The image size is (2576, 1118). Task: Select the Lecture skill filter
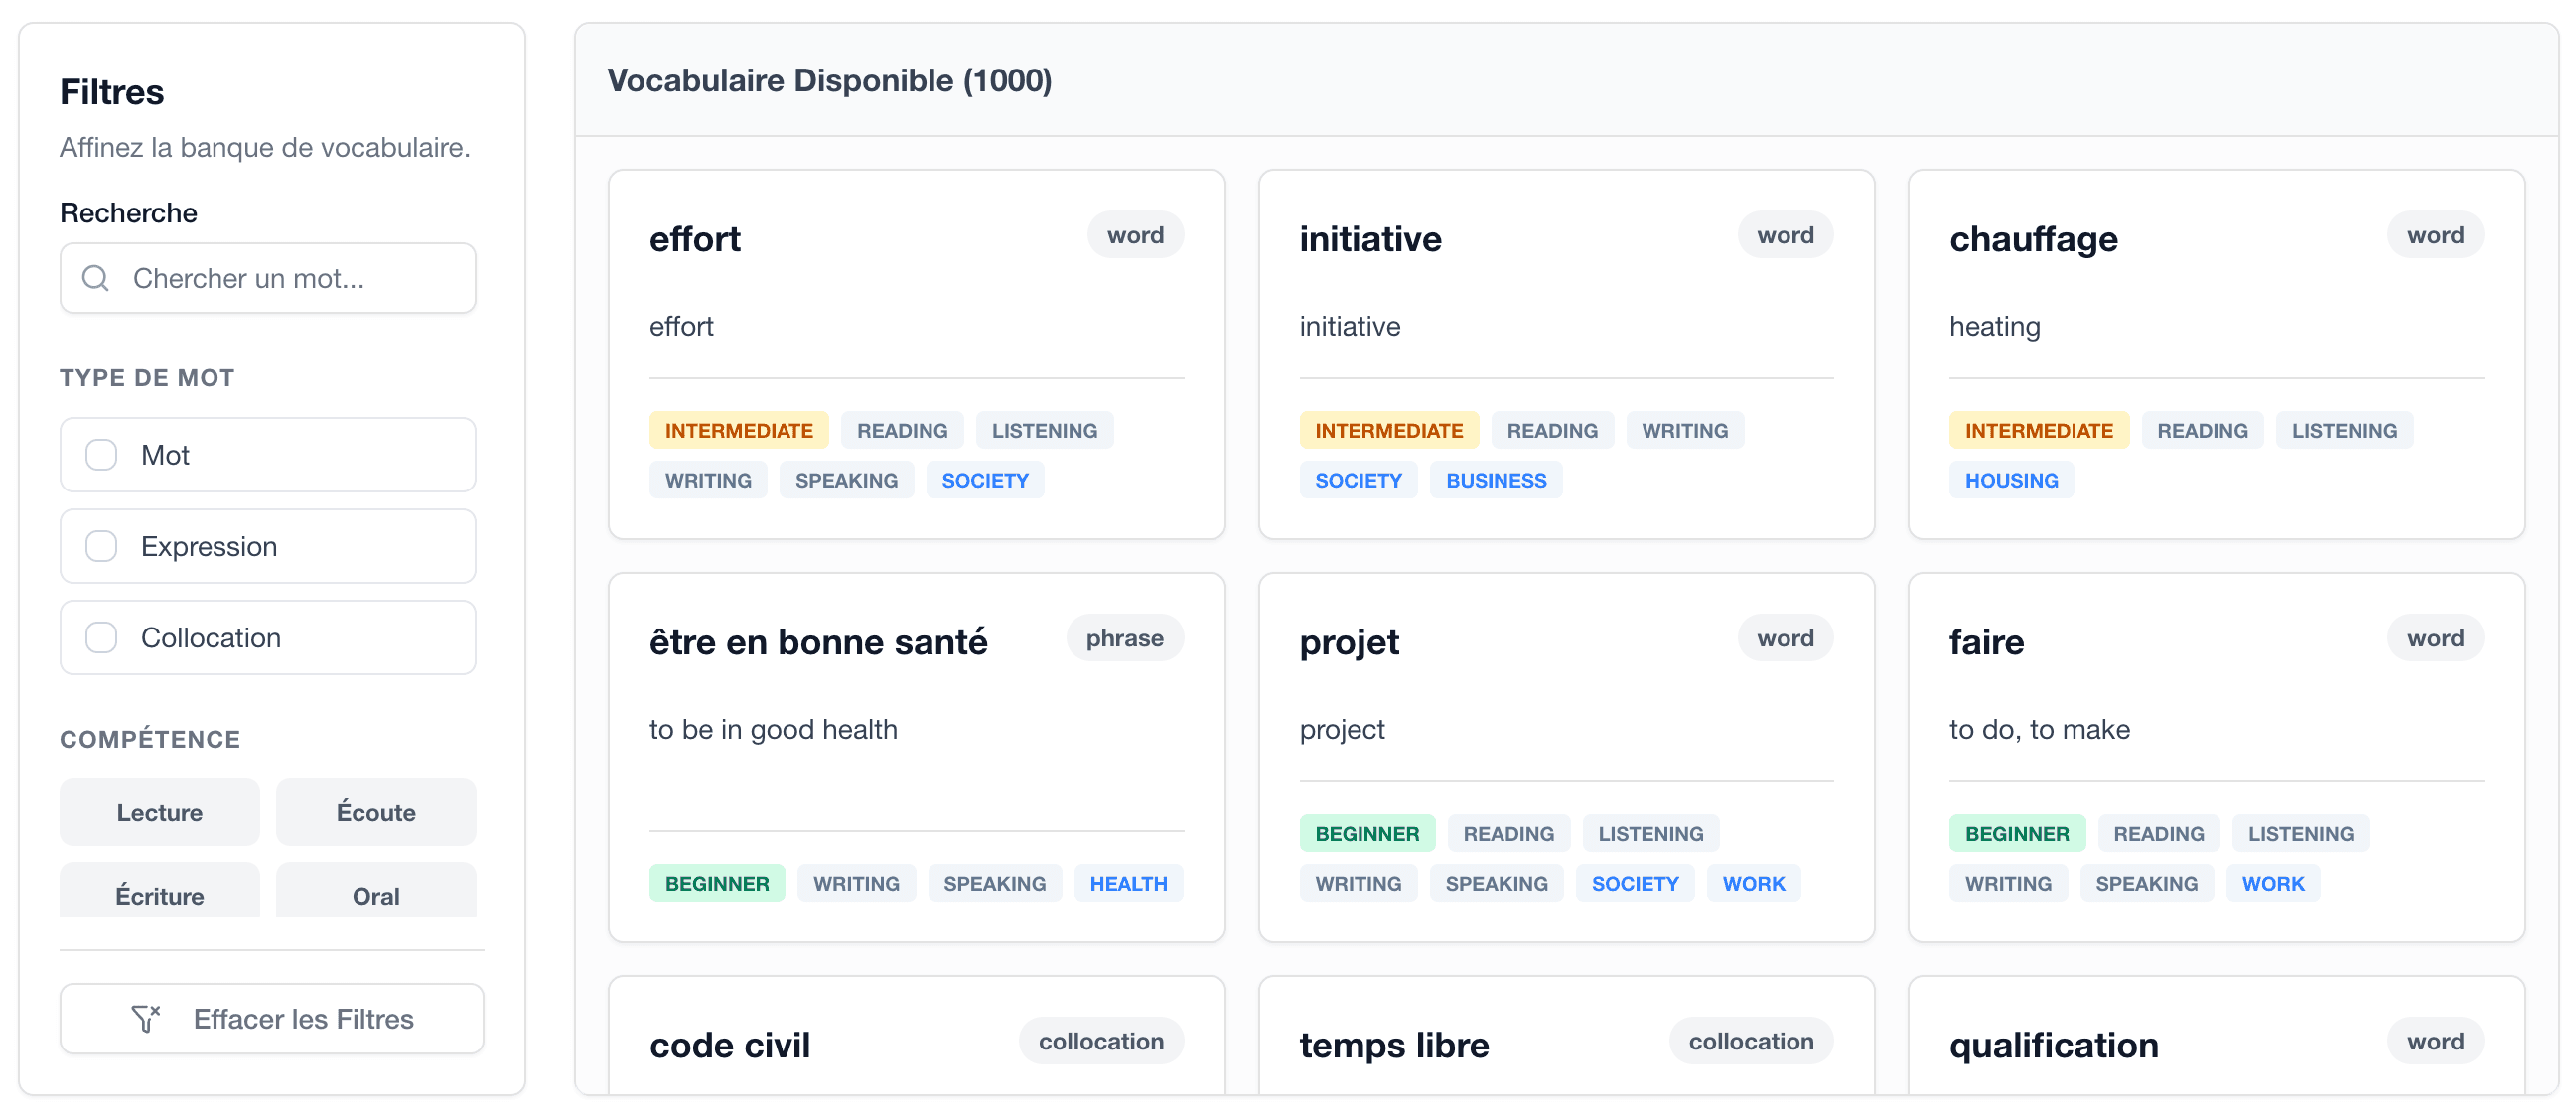(x=160, y=812)
